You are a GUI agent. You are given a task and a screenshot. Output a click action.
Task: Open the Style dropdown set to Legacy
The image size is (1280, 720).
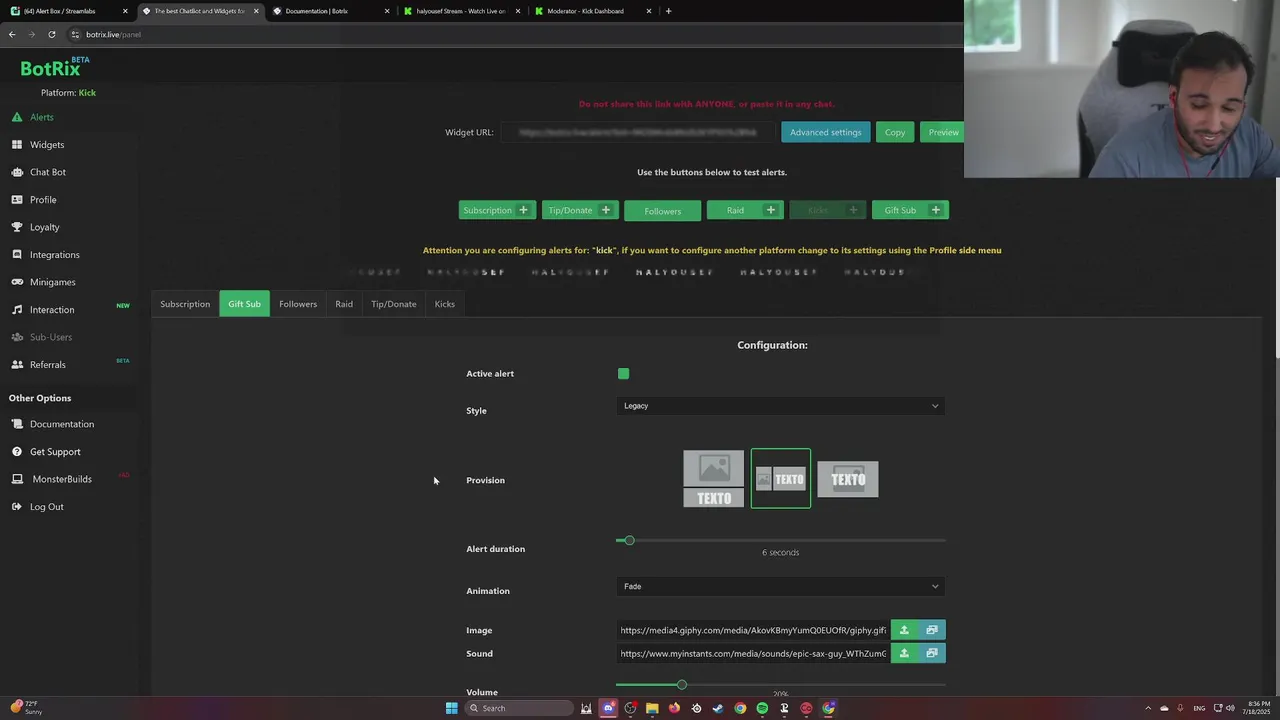click(781, 406)
